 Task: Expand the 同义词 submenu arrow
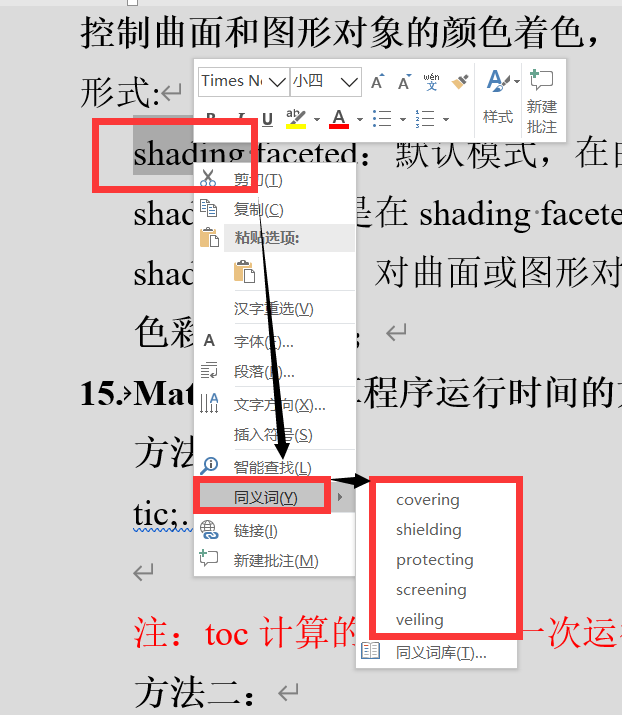[340, 497]
